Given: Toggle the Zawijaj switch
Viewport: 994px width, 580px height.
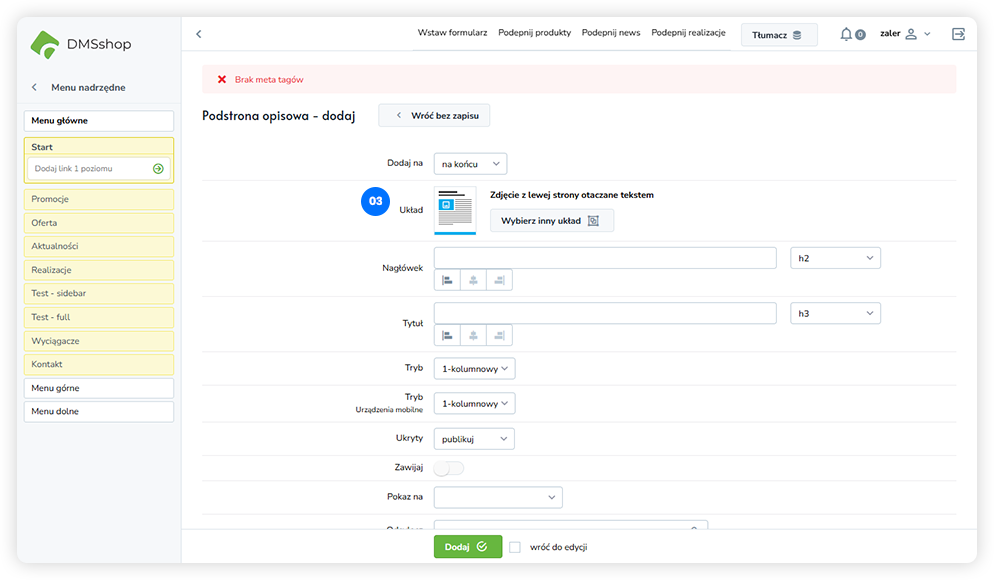Looking at the screenshot, I should 449,468.
